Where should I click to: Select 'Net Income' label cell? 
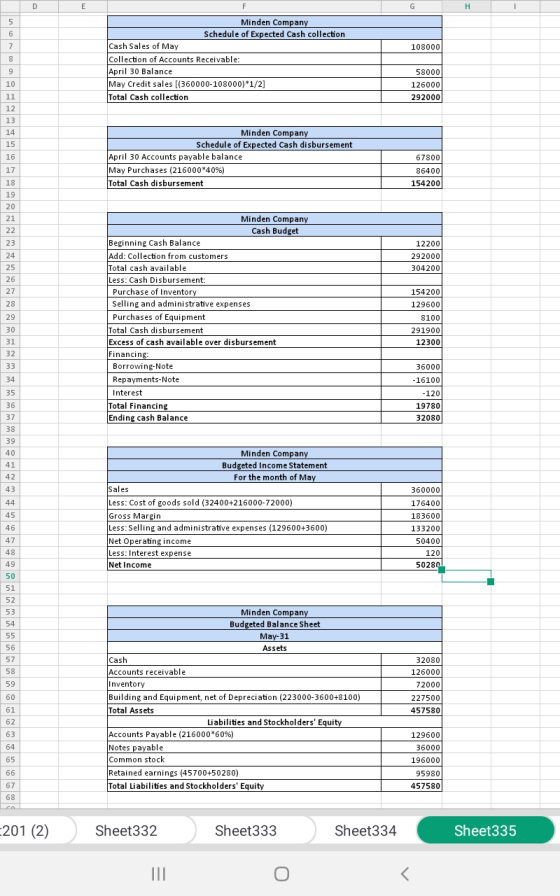tap(244, 565)
